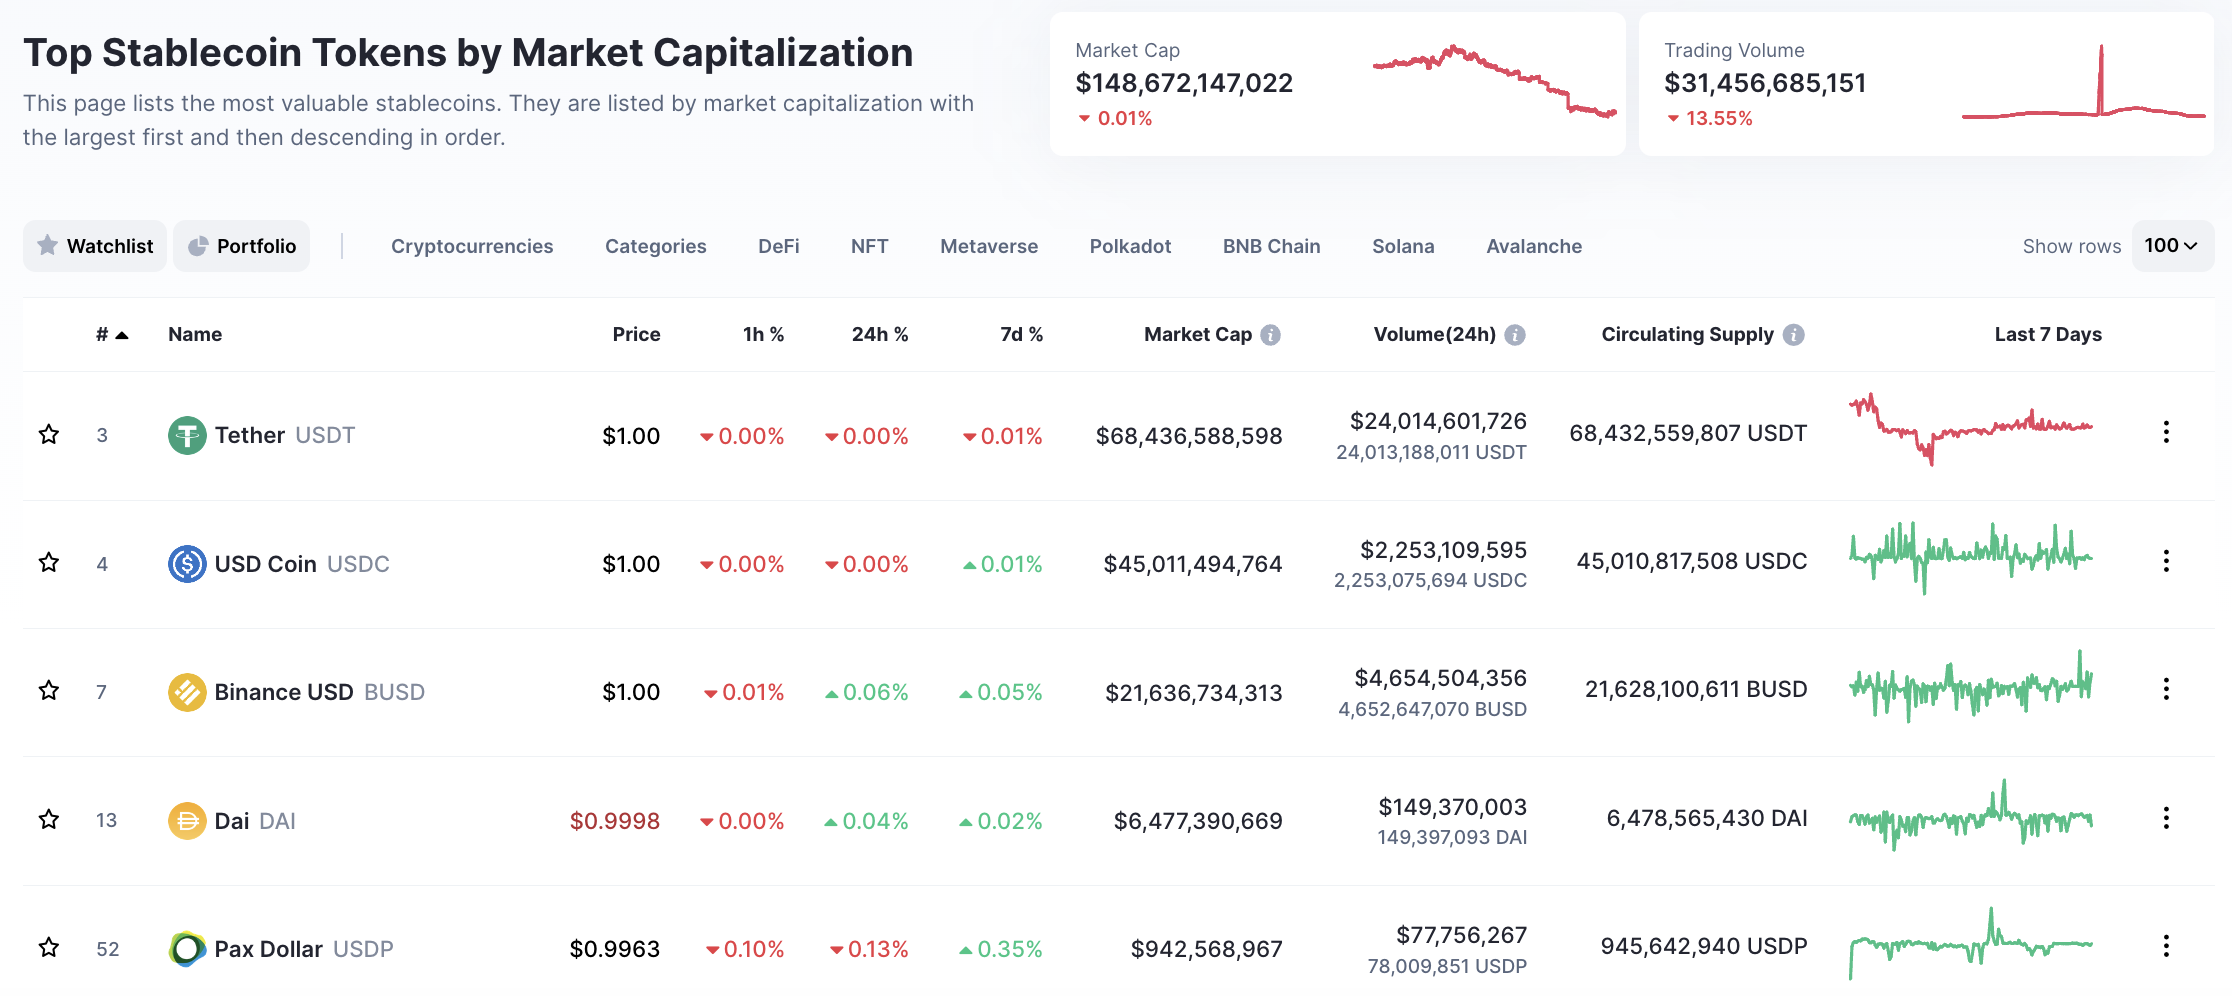Open the three-dot menu for Tether

pyautogui.click(x=2166, y=432)
